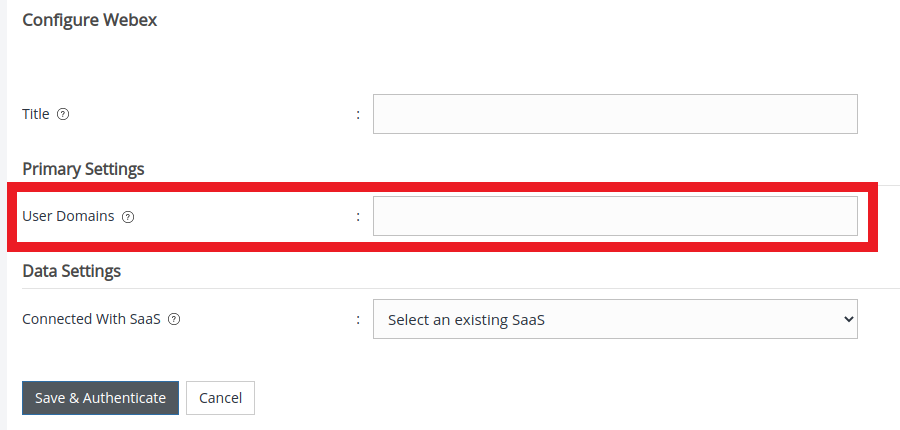Click inside the User Domains input box
This screenshot has width=900, height=430.
[x=615, y=216]
